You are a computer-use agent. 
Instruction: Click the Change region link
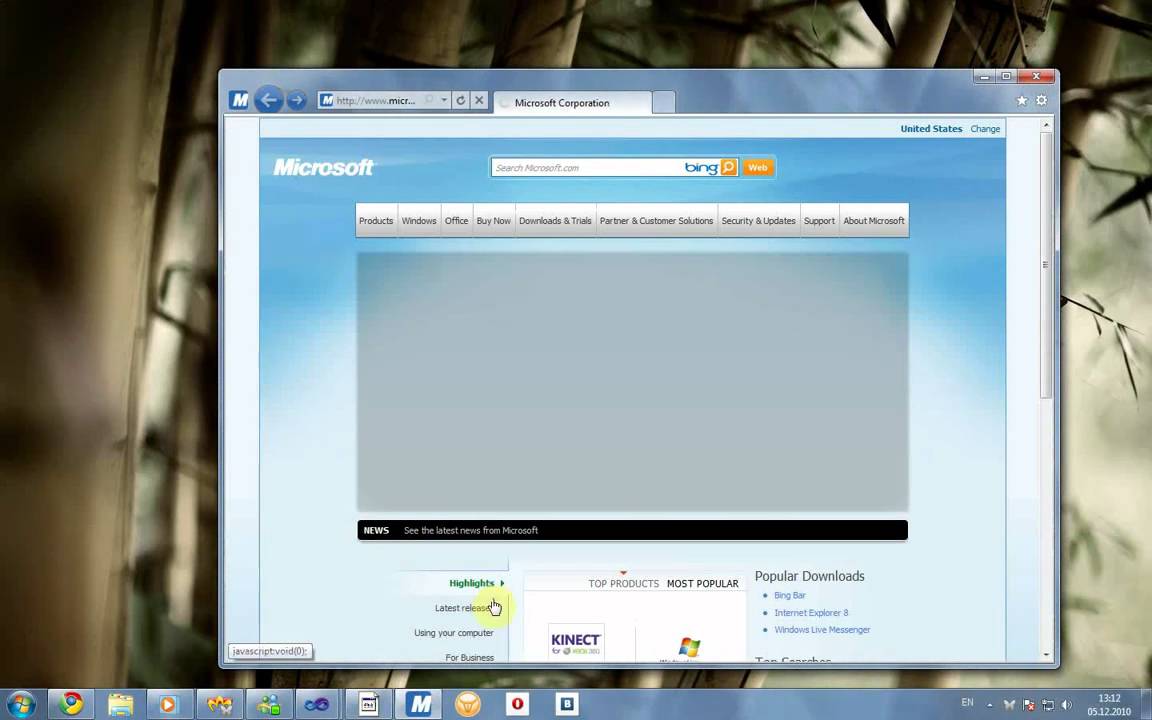[984, 129]
